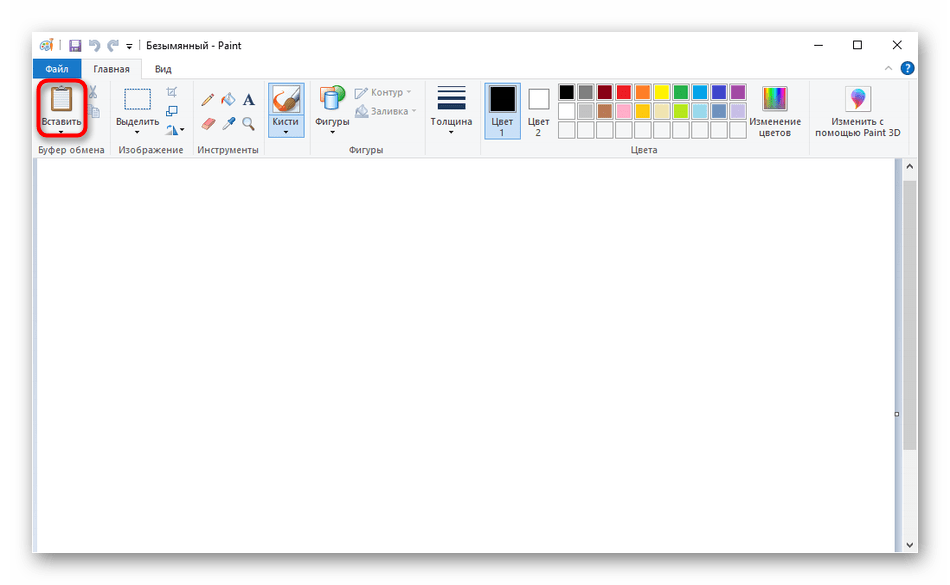The image size is (950, 585).
Task: Expand the Shapes dropdown arrow
Action: pyautogui.click(x=332, y=131)
